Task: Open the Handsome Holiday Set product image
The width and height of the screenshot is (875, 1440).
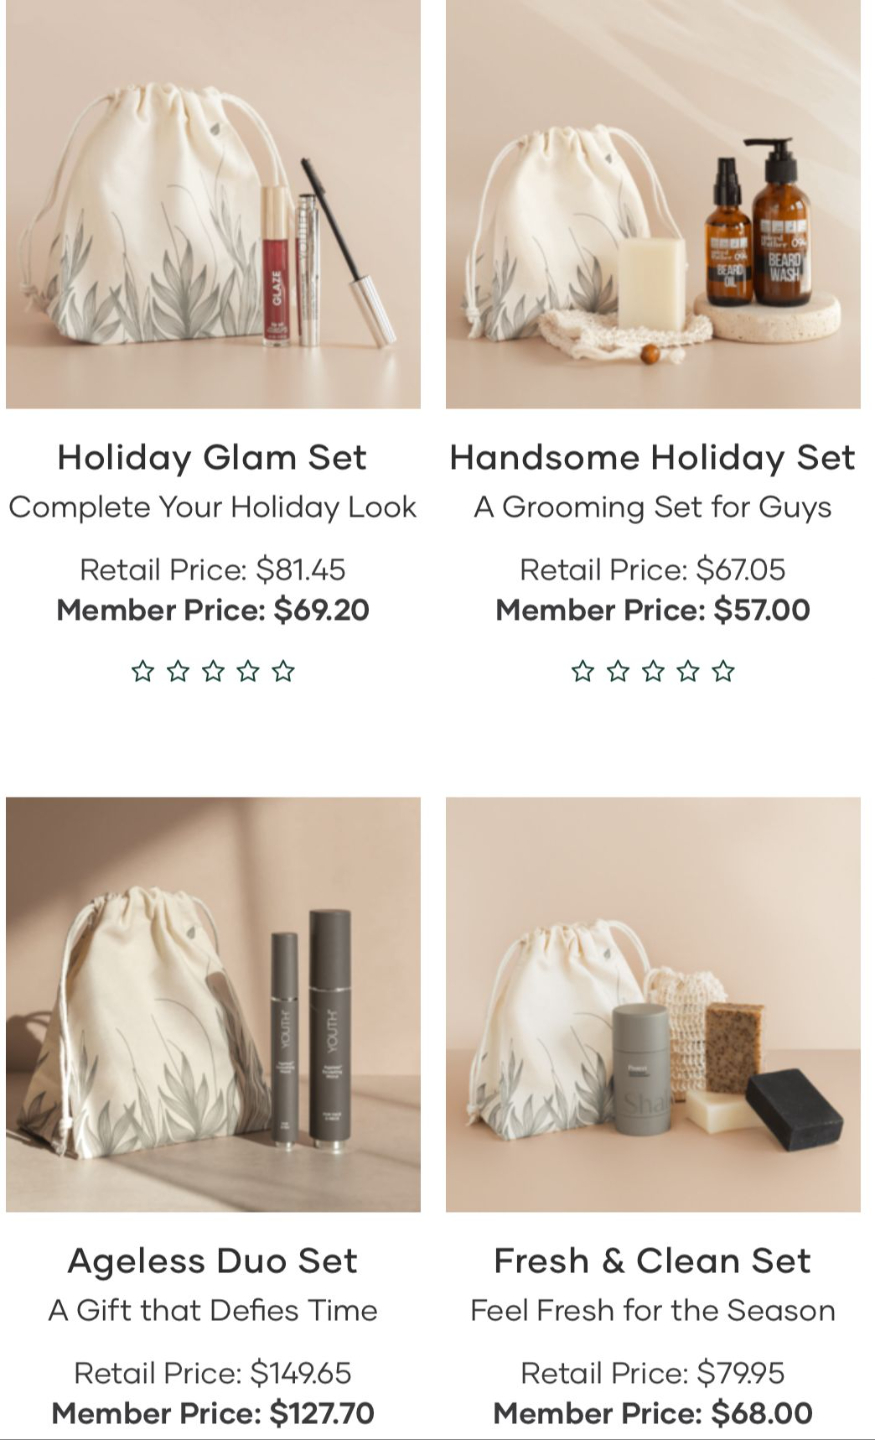Action: pyautogui.click(x=653, y=202)
